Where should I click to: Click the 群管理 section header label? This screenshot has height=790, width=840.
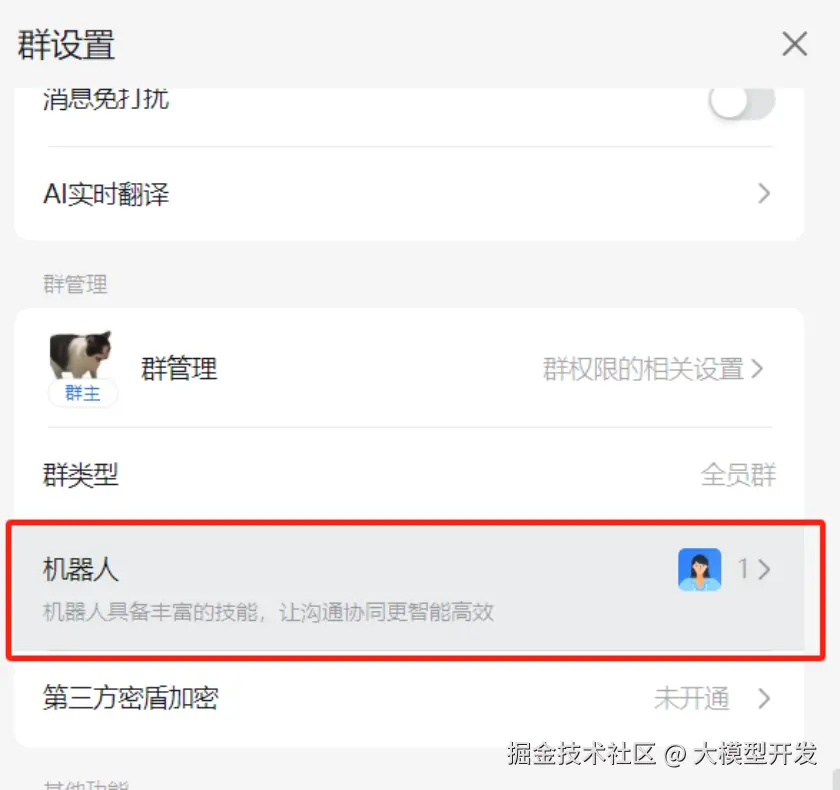75,284
